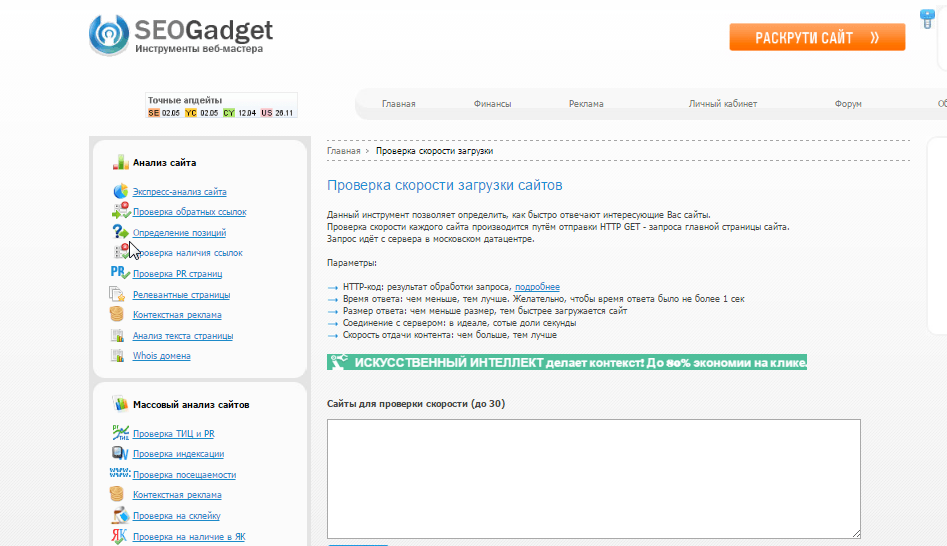947x546 pixels.
Task: Click the CY update date indicator
Action: 239,113
